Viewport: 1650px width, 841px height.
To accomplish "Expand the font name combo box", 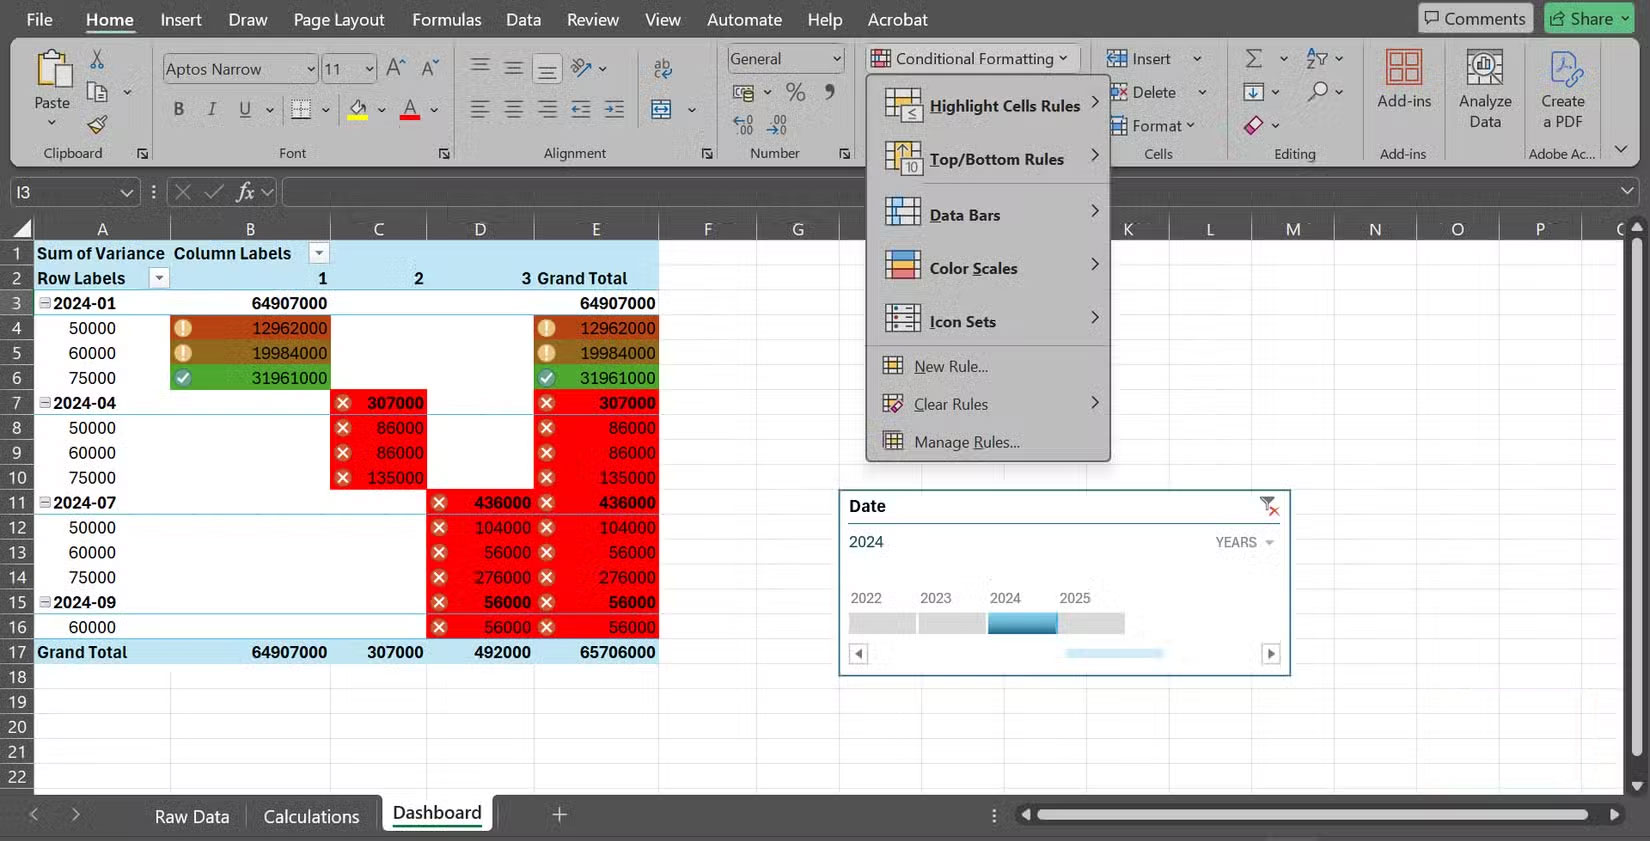I will click(x=311, y=69).
